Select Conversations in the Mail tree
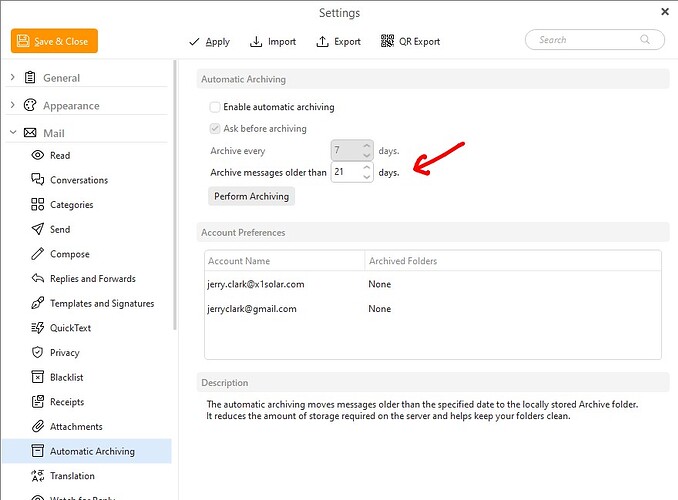Screen dimensions: 678x500 [78, 181]
